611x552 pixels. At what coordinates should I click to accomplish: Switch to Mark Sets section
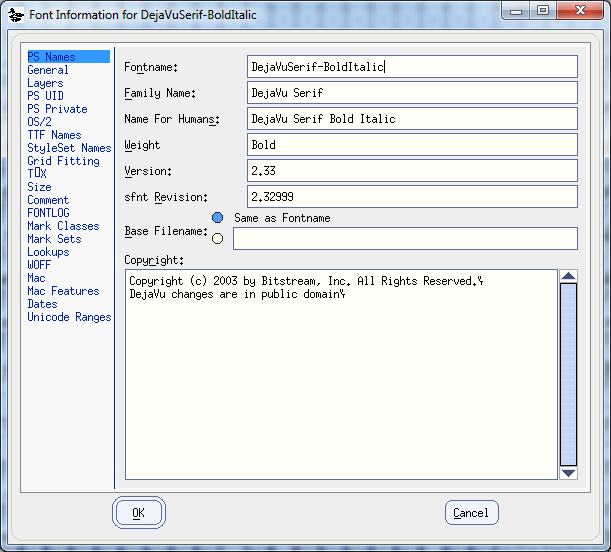click(x=54, y=239)
